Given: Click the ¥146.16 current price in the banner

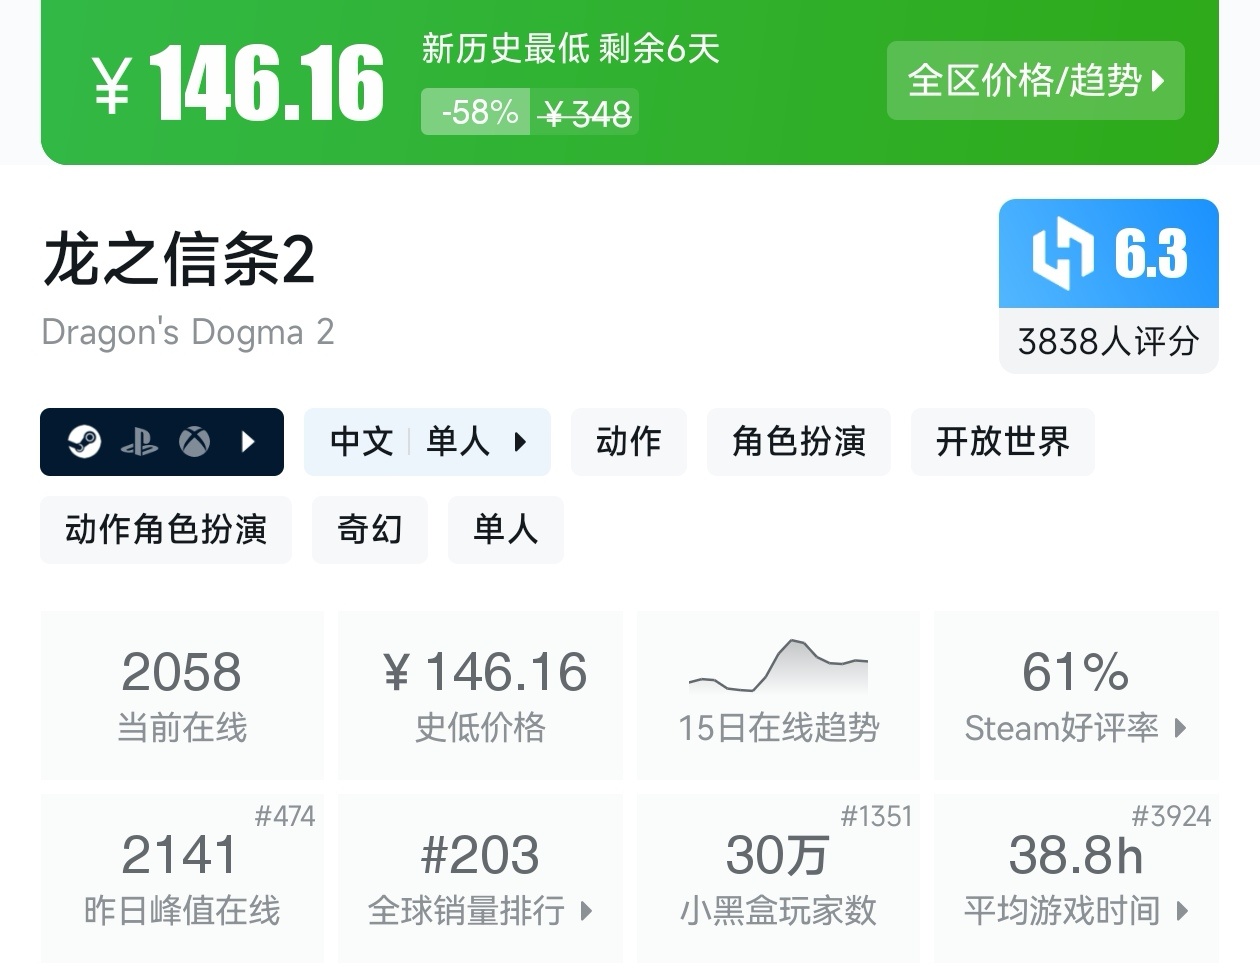Looking at the screenshot, I should (x=238, y=84).
